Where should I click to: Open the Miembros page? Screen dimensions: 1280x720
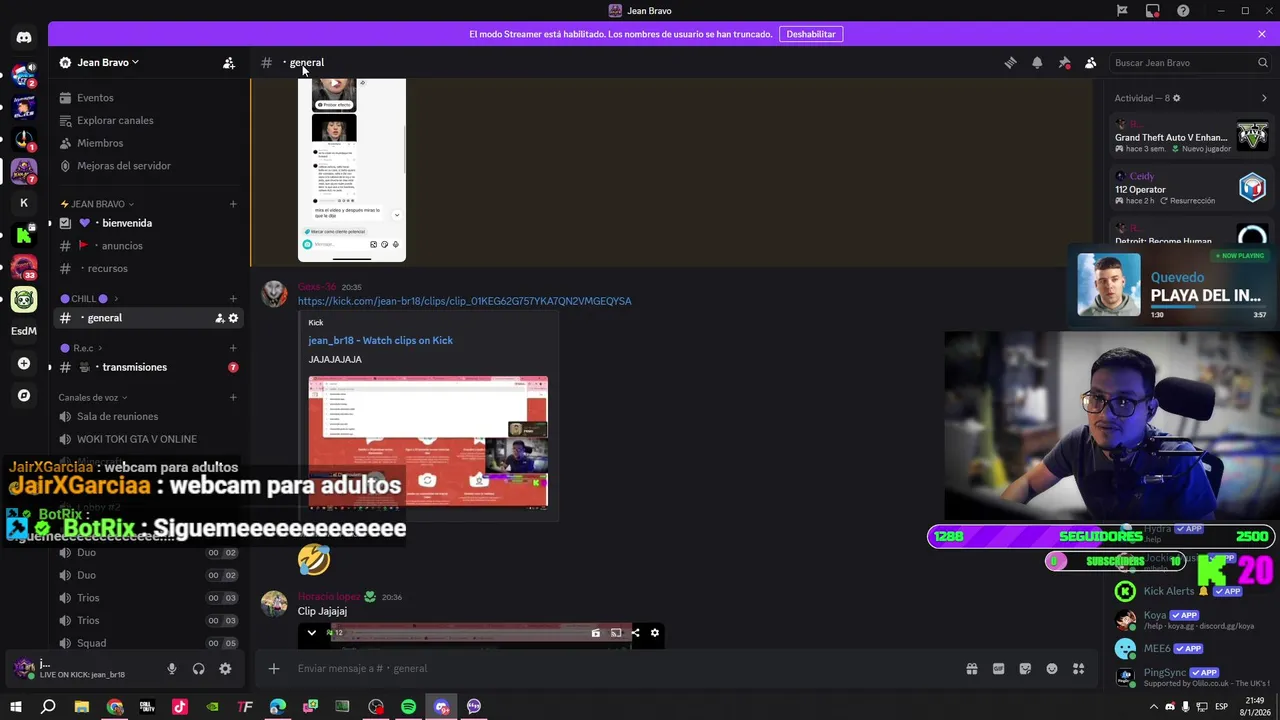click(148, 143)
